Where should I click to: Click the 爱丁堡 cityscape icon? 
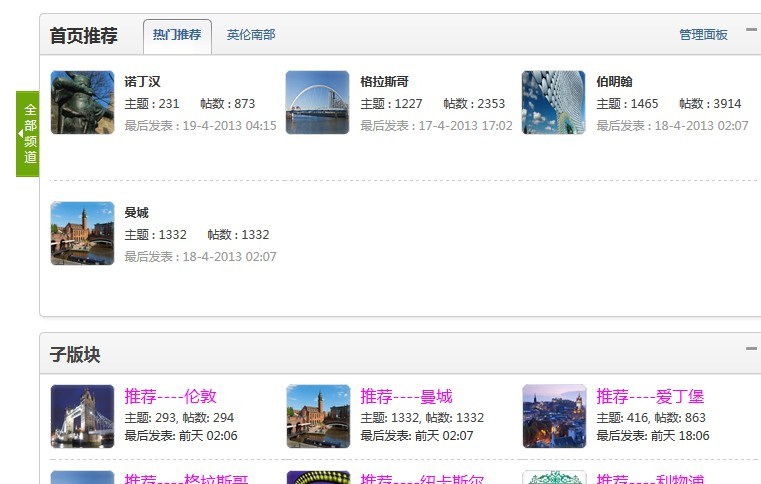554,417
